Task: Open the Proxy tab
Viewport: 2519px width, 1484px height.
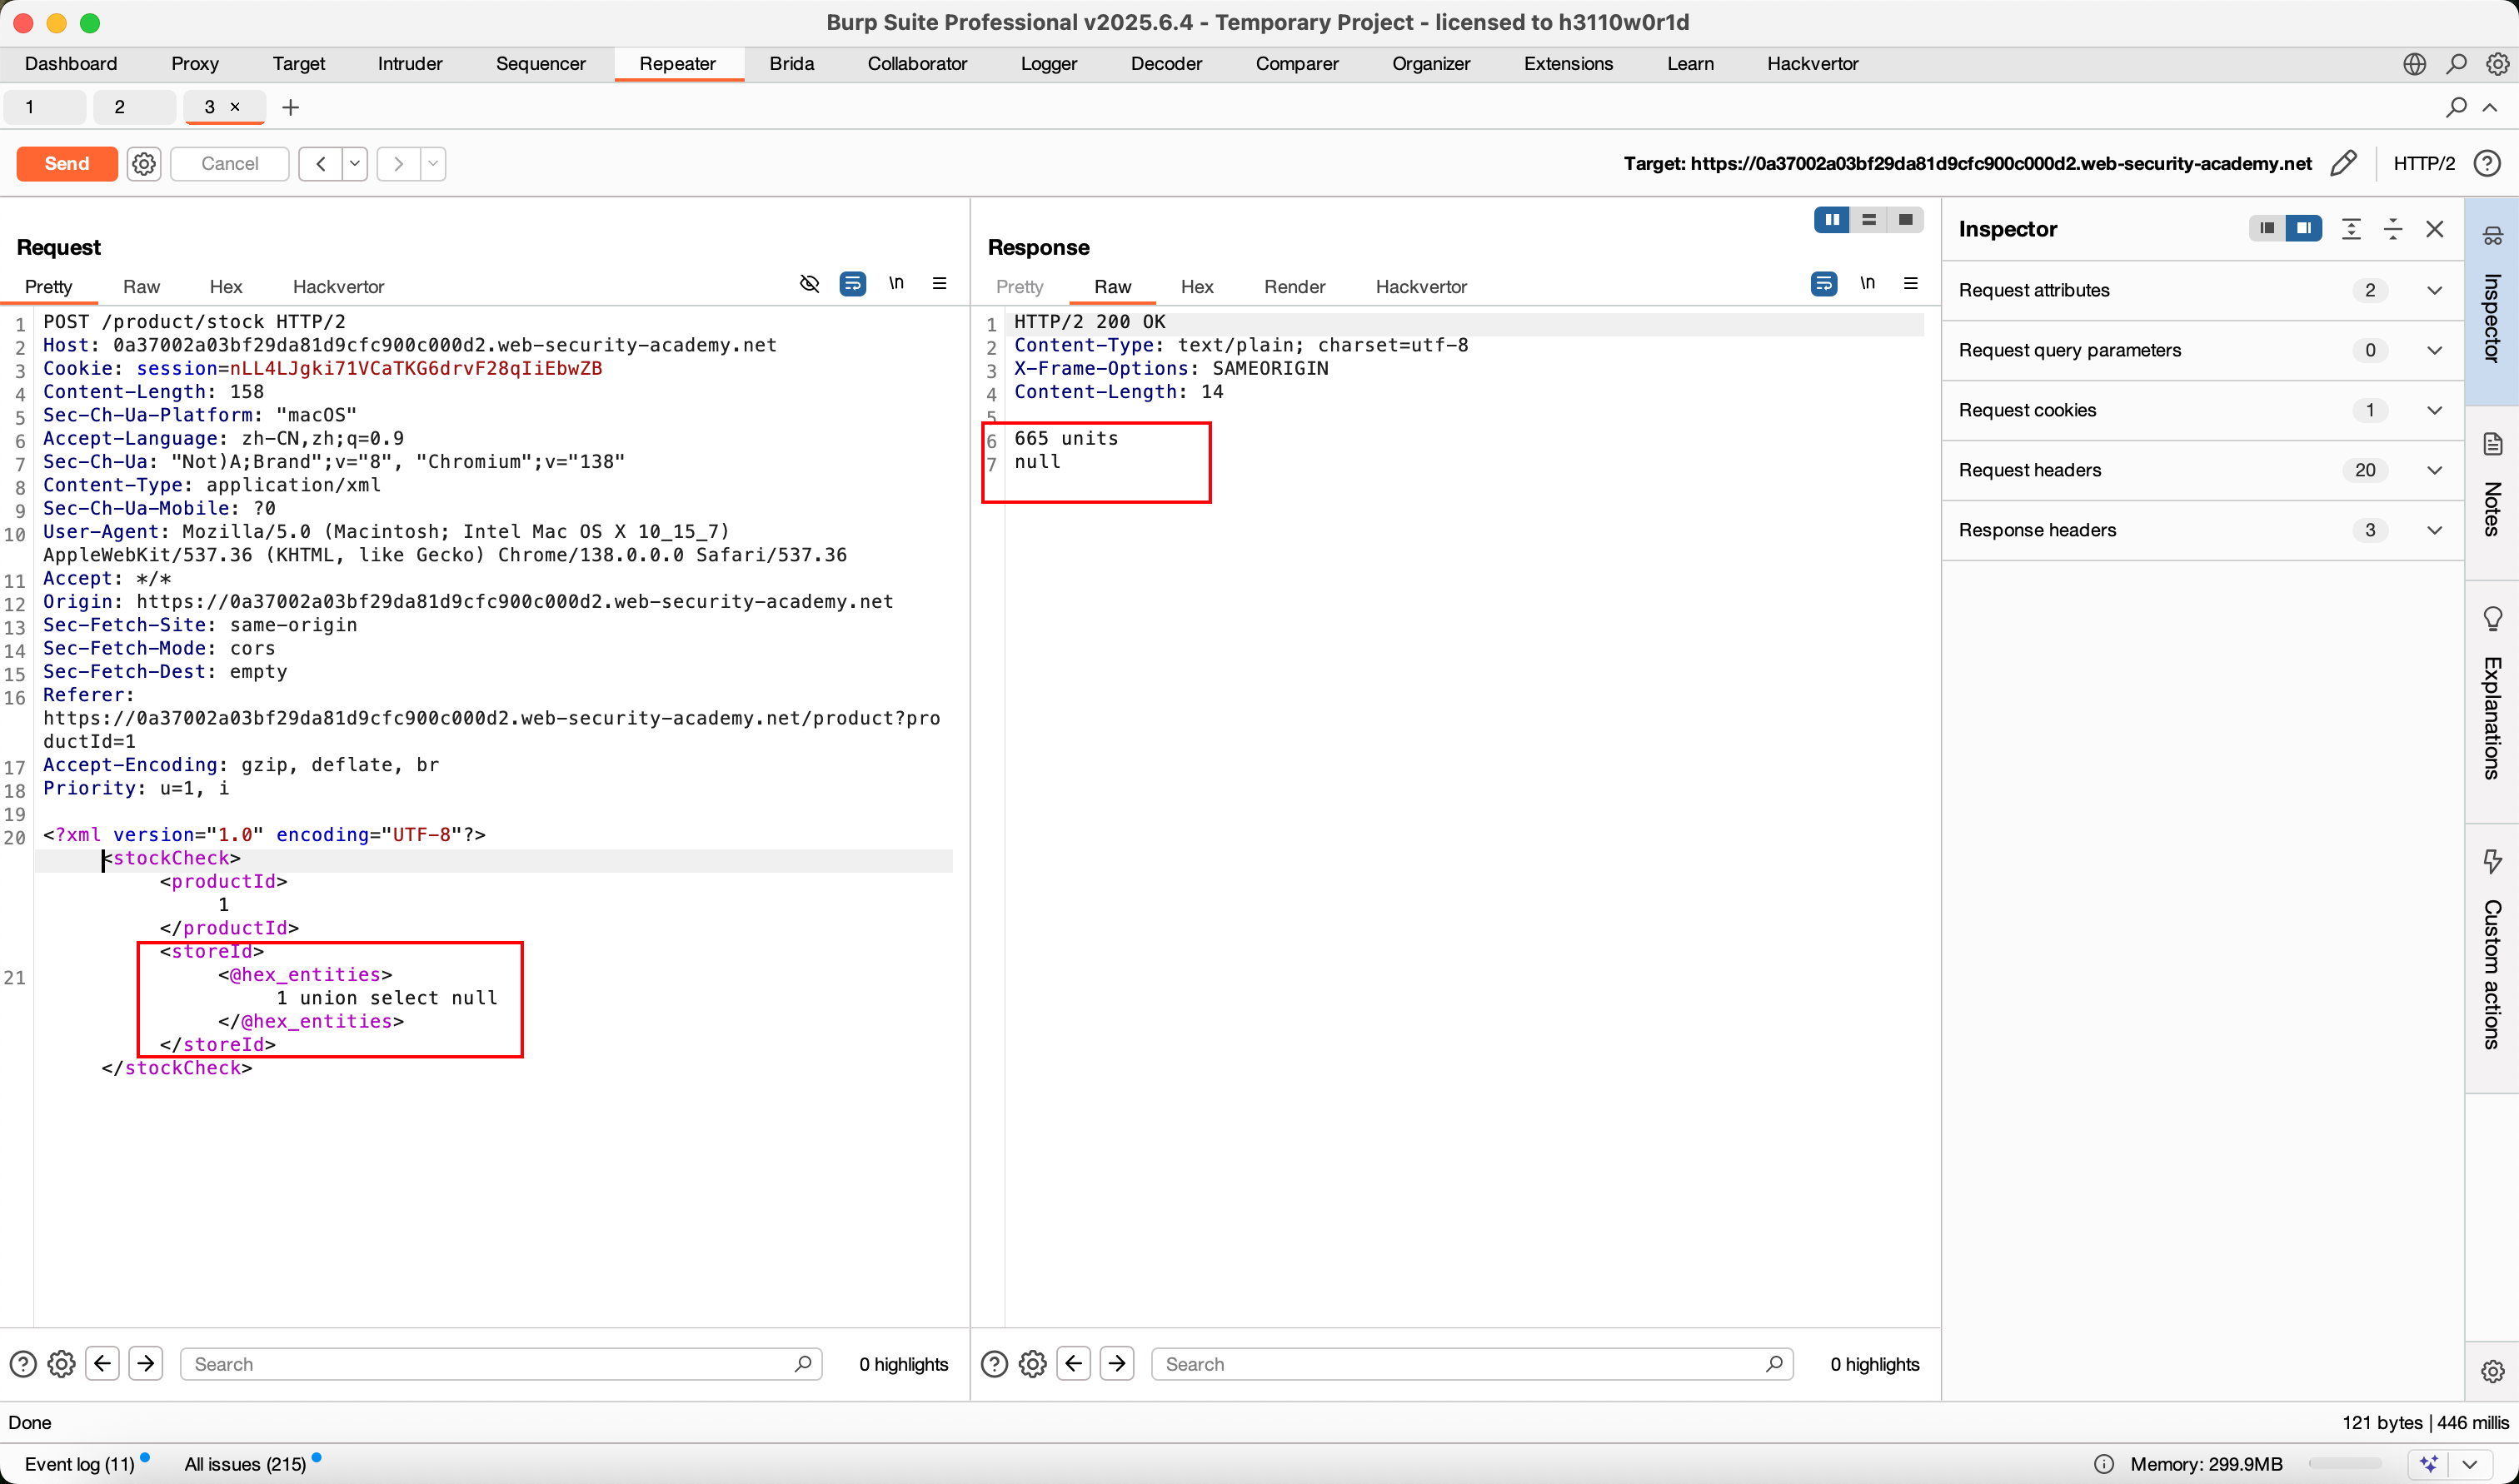Action: 194,64
